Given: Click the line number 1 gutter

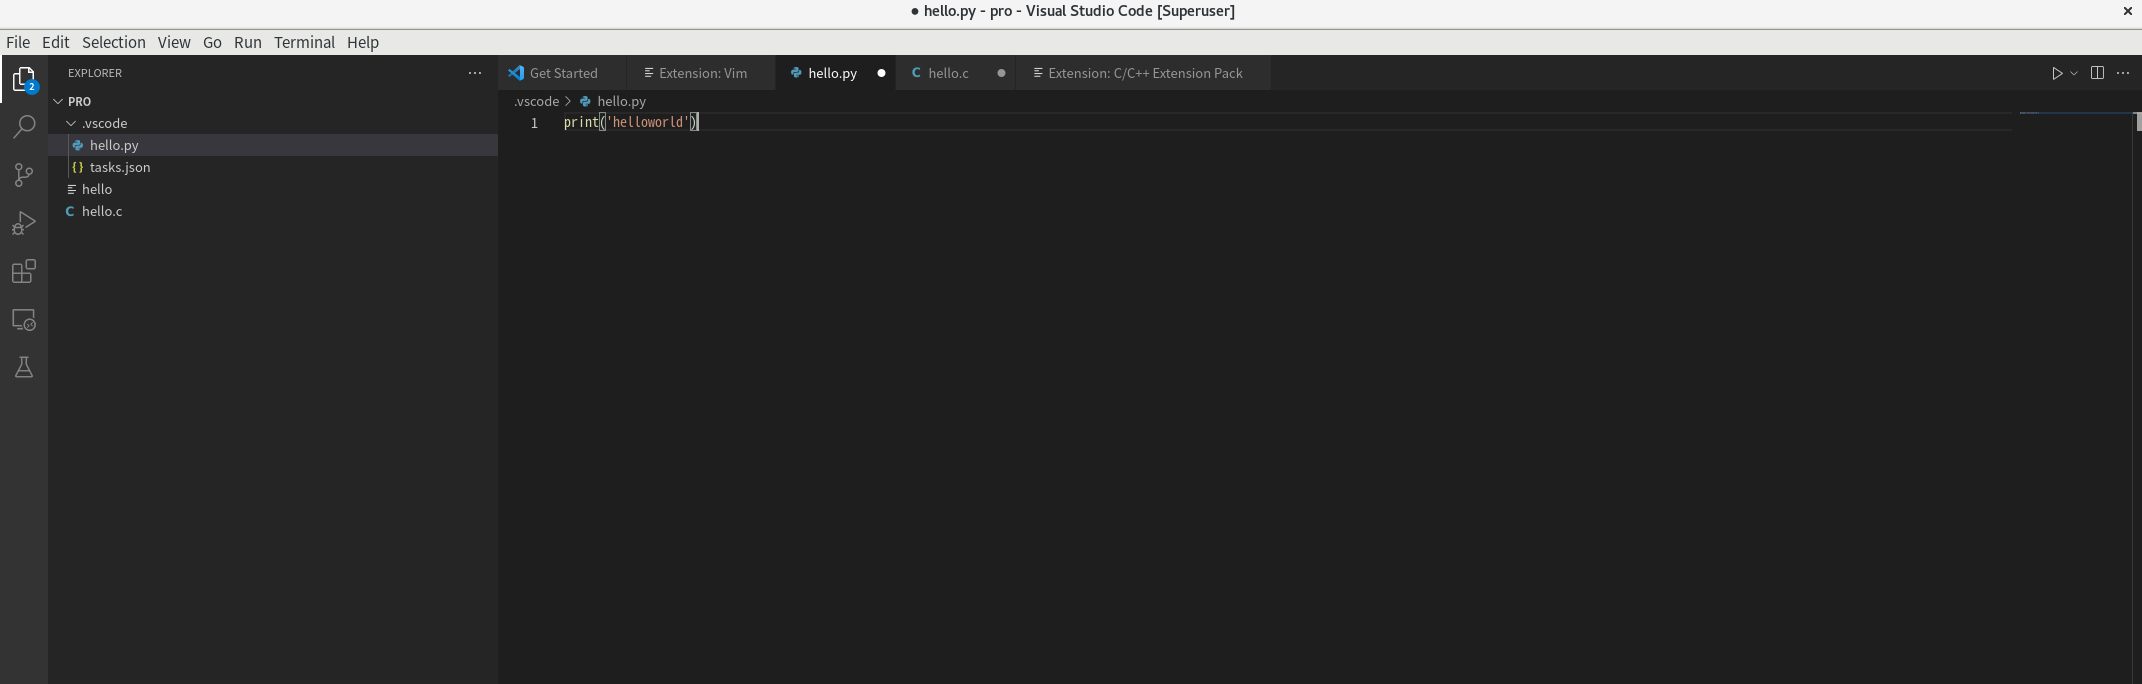Looking at the screenshot, I should click(534, 123).
